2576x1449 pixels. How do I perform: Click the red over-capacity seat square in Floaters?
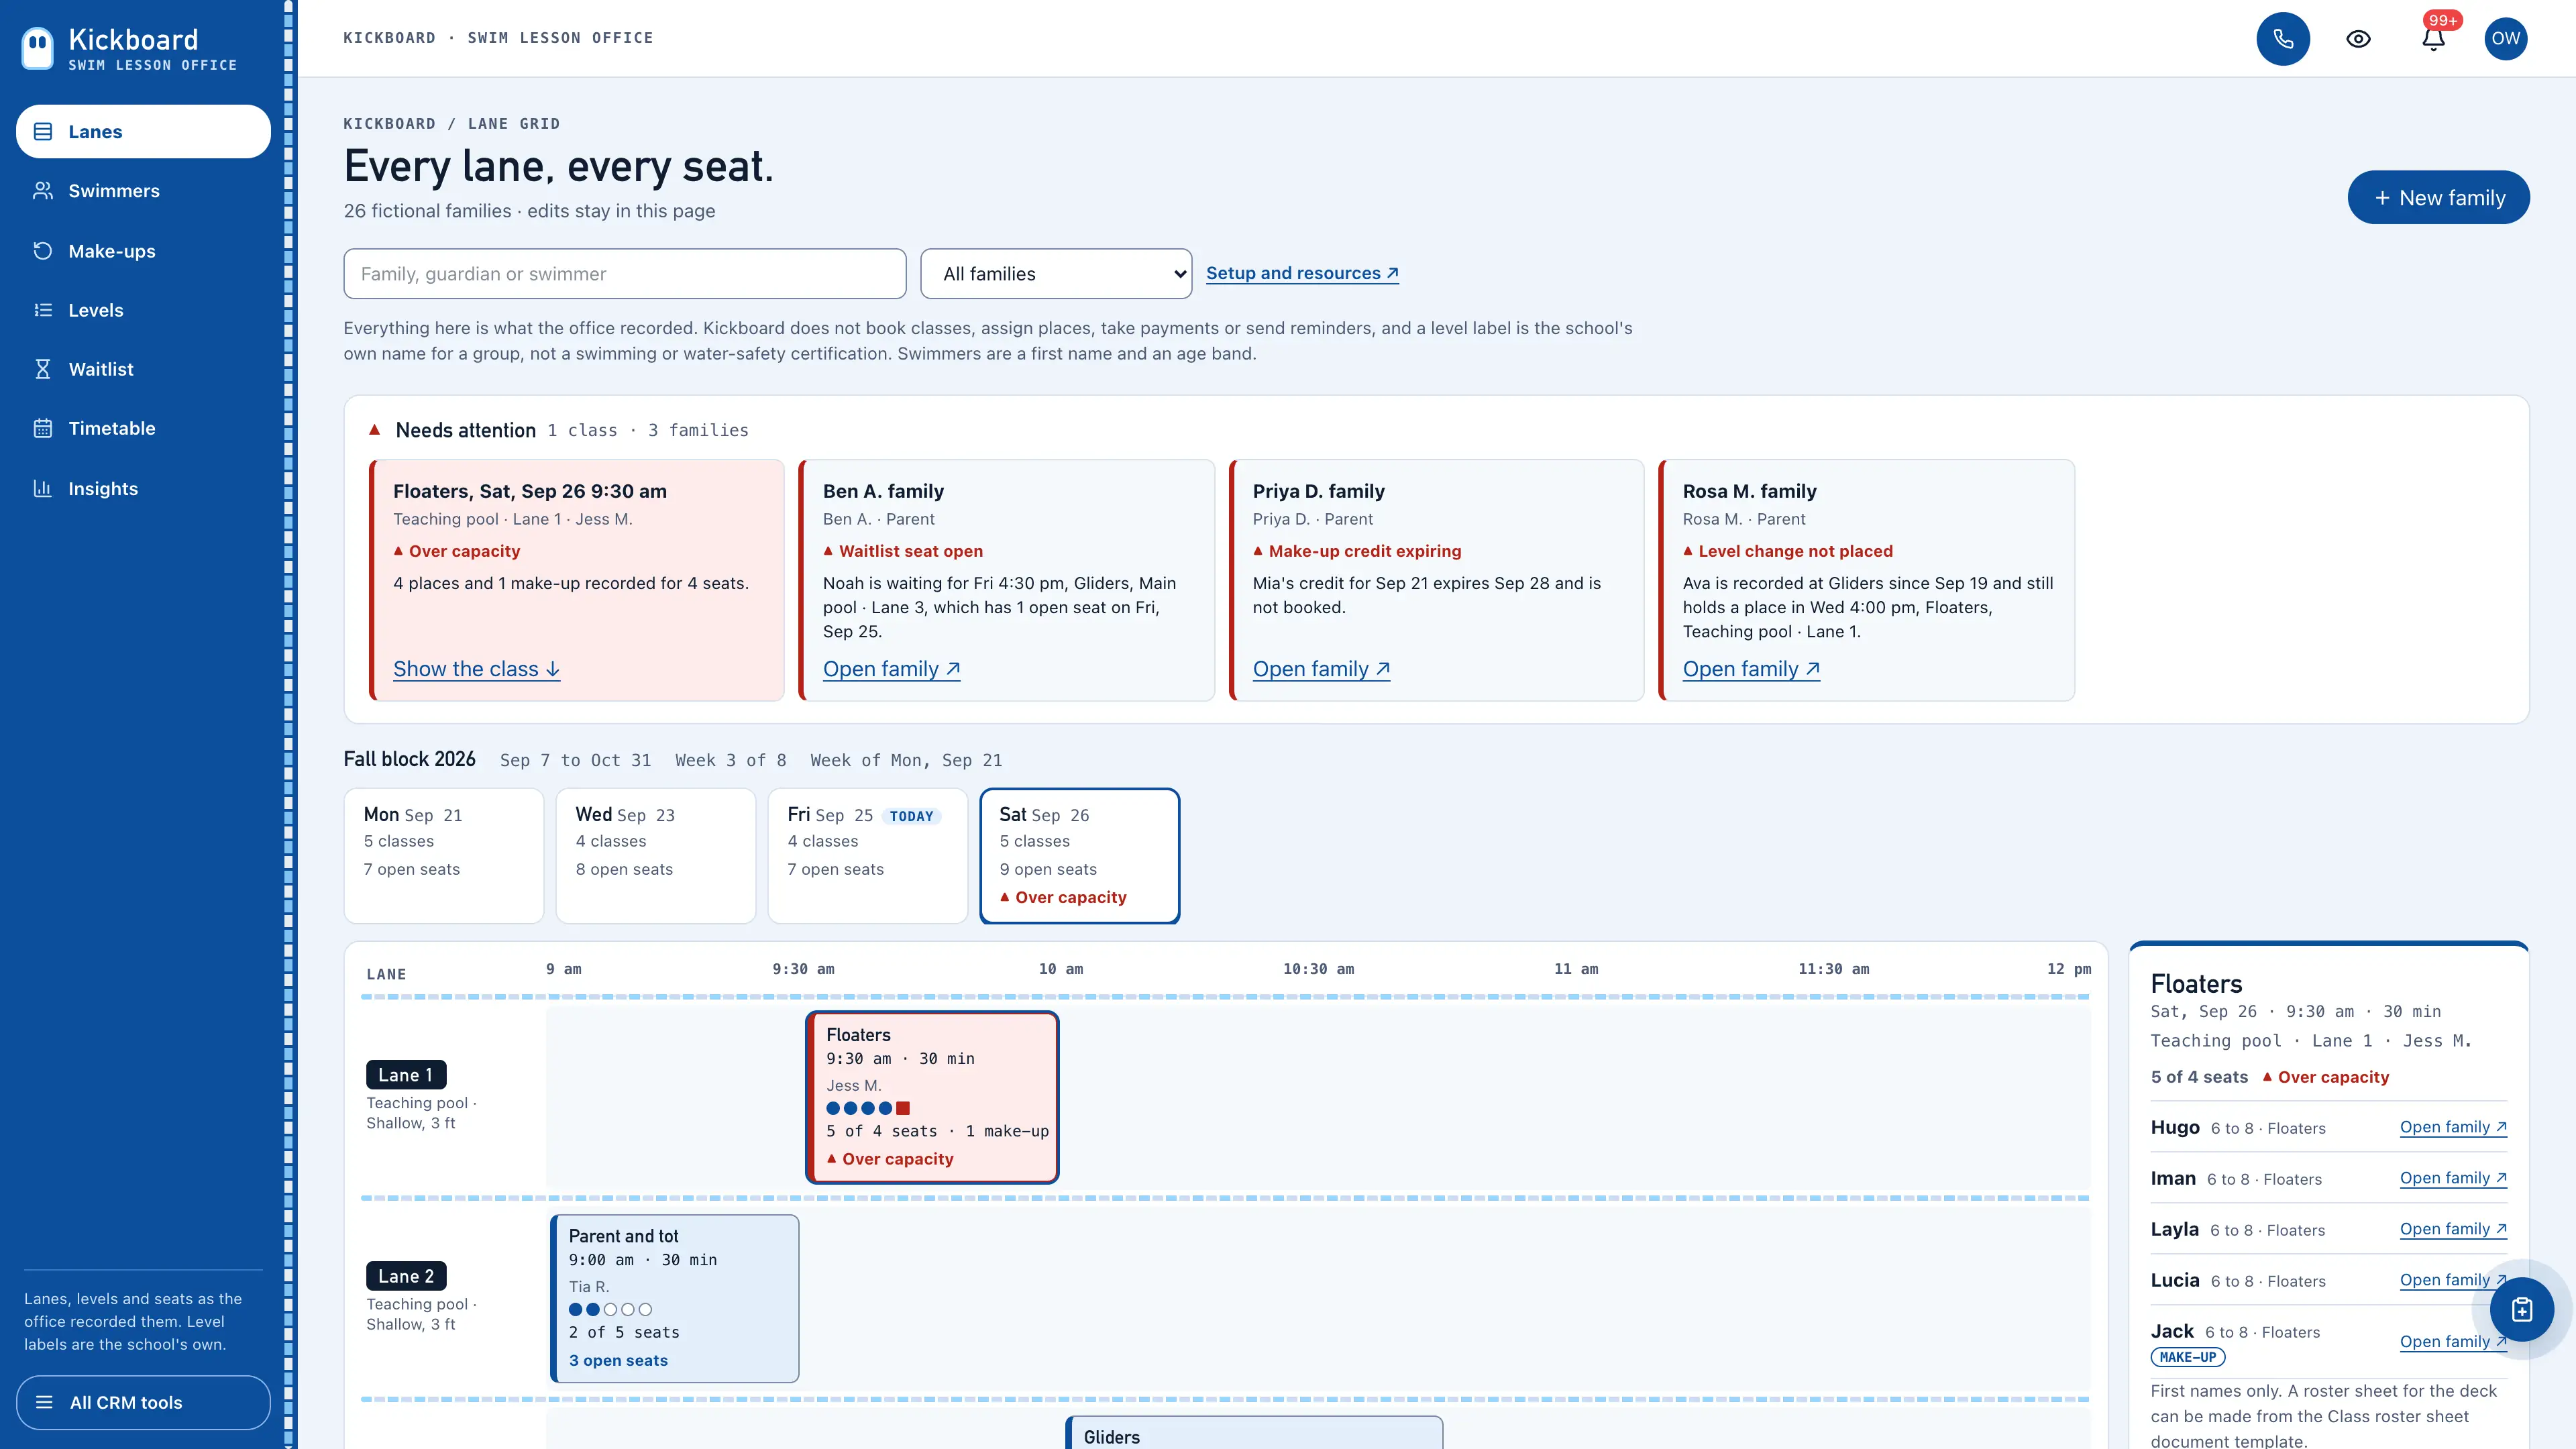[x=903, y=1108]
